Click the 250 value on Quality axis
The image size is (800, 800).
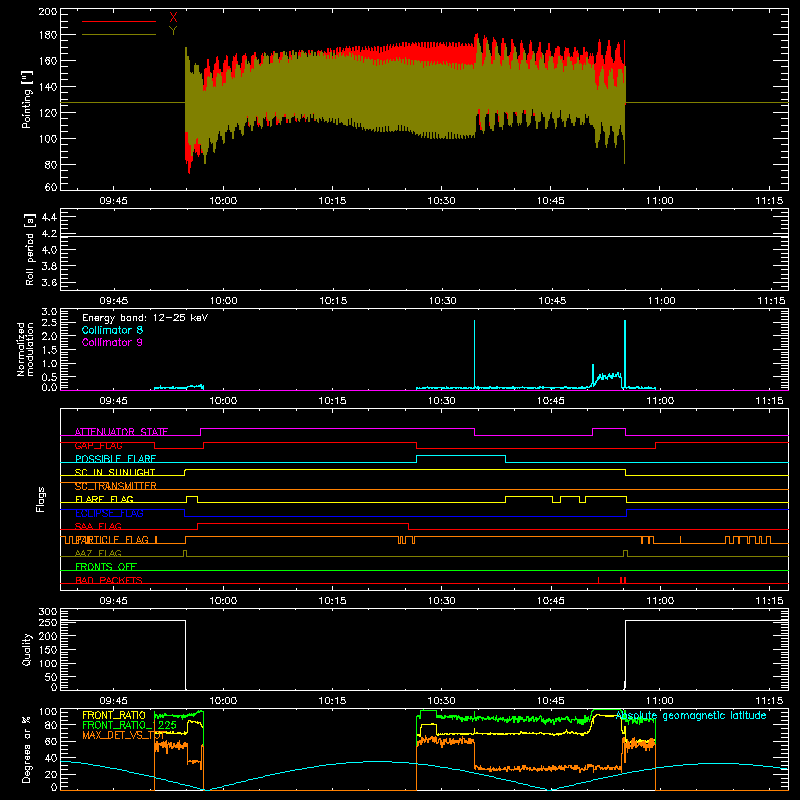click(47, 622)
